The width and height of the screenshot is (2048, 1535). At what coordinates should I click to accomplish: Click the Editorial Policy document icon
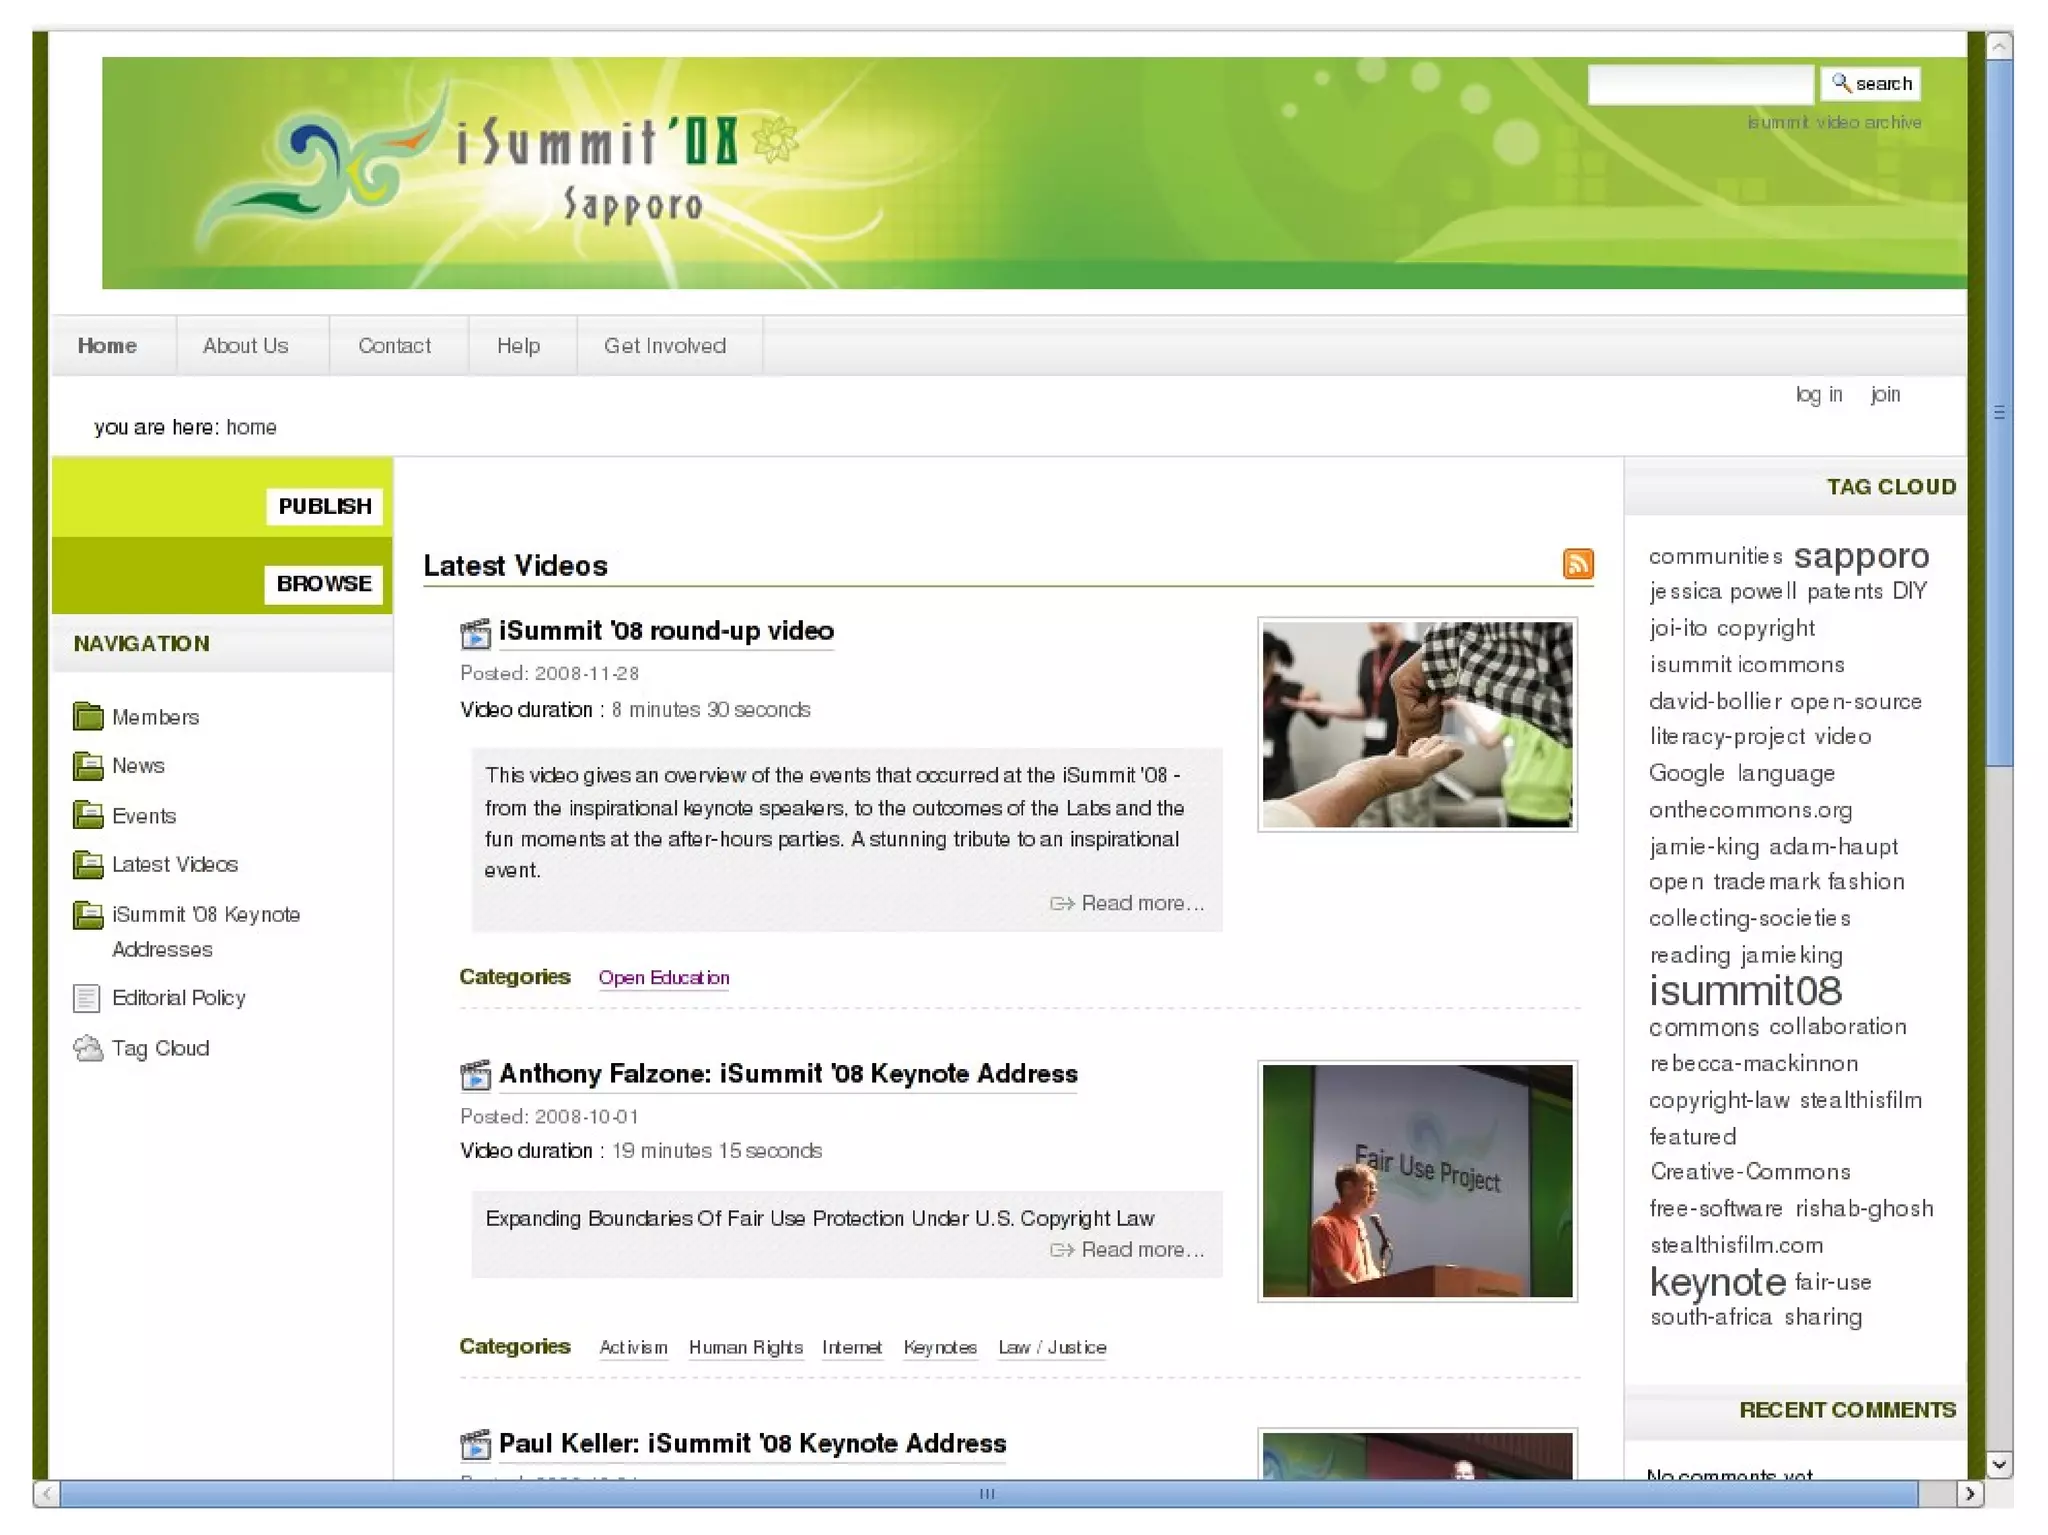pos(87,998)
